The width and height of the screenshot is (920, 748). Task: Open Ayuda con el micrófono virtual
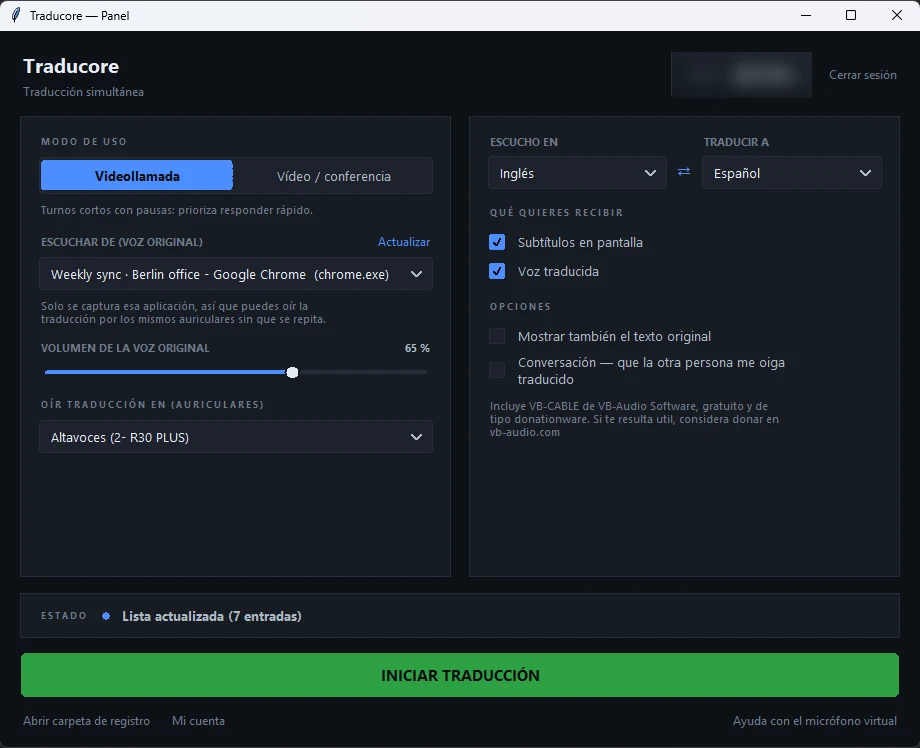(x=814, y=720)
